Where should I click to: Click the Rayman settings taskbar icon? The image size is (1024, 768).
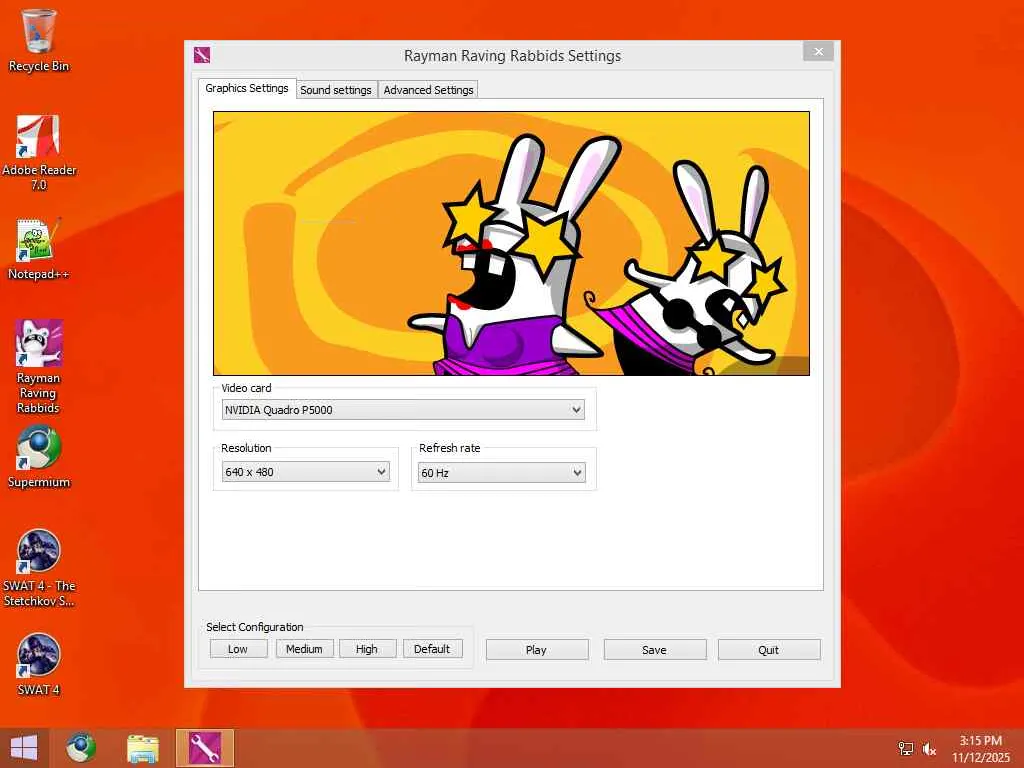click(x=204, y=748)
